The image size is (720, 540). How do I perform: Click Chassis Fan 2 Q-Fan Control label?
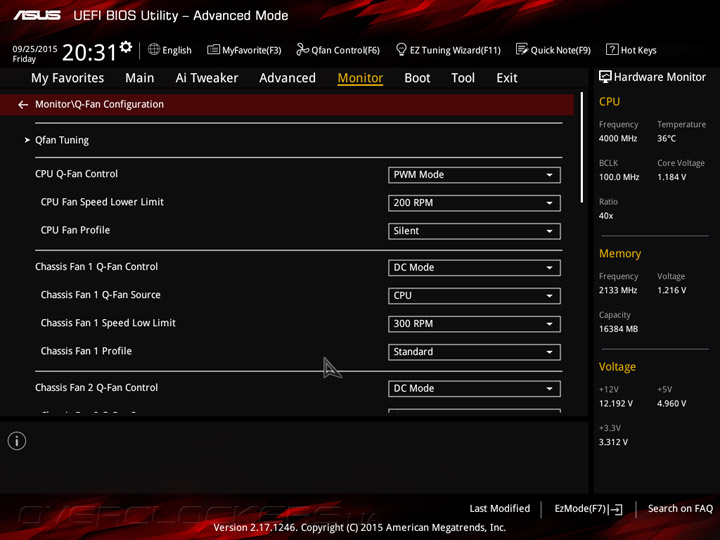point(96,388)
